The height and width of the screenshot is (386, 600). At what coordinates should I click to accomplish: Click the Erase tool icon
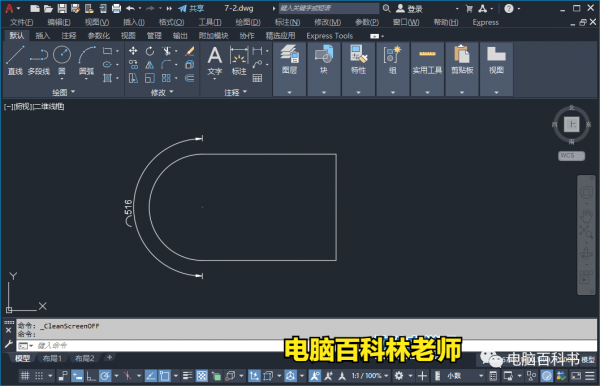190,51
